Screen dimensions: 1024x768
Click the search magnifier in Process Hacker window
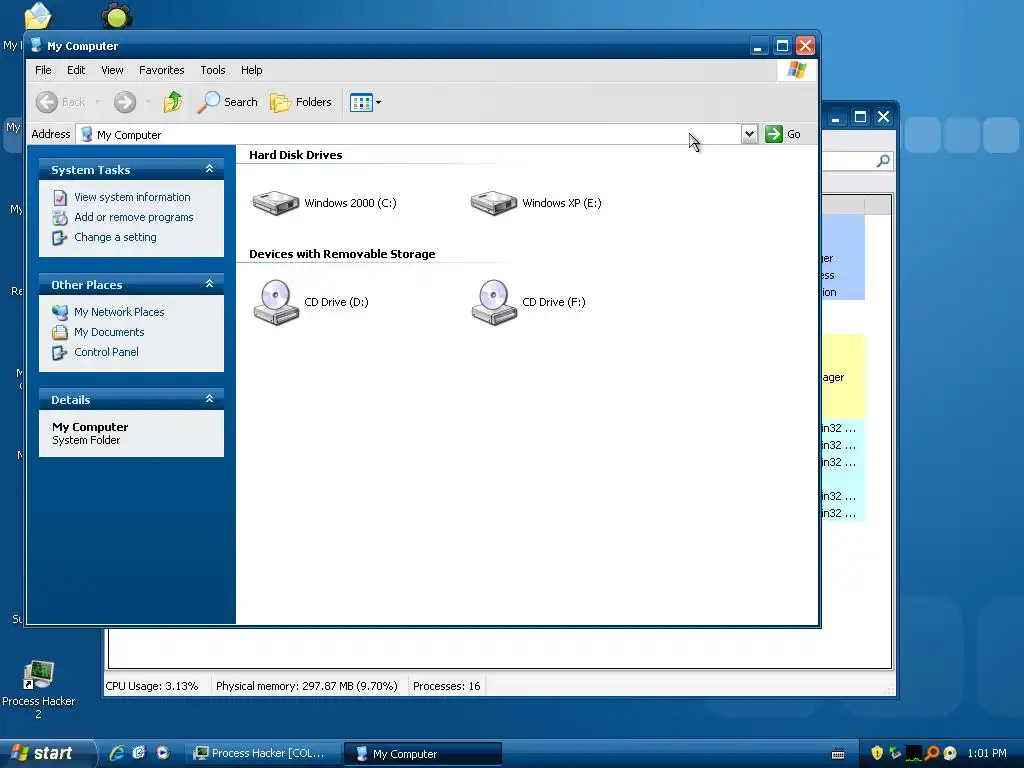tap(882, 161)
